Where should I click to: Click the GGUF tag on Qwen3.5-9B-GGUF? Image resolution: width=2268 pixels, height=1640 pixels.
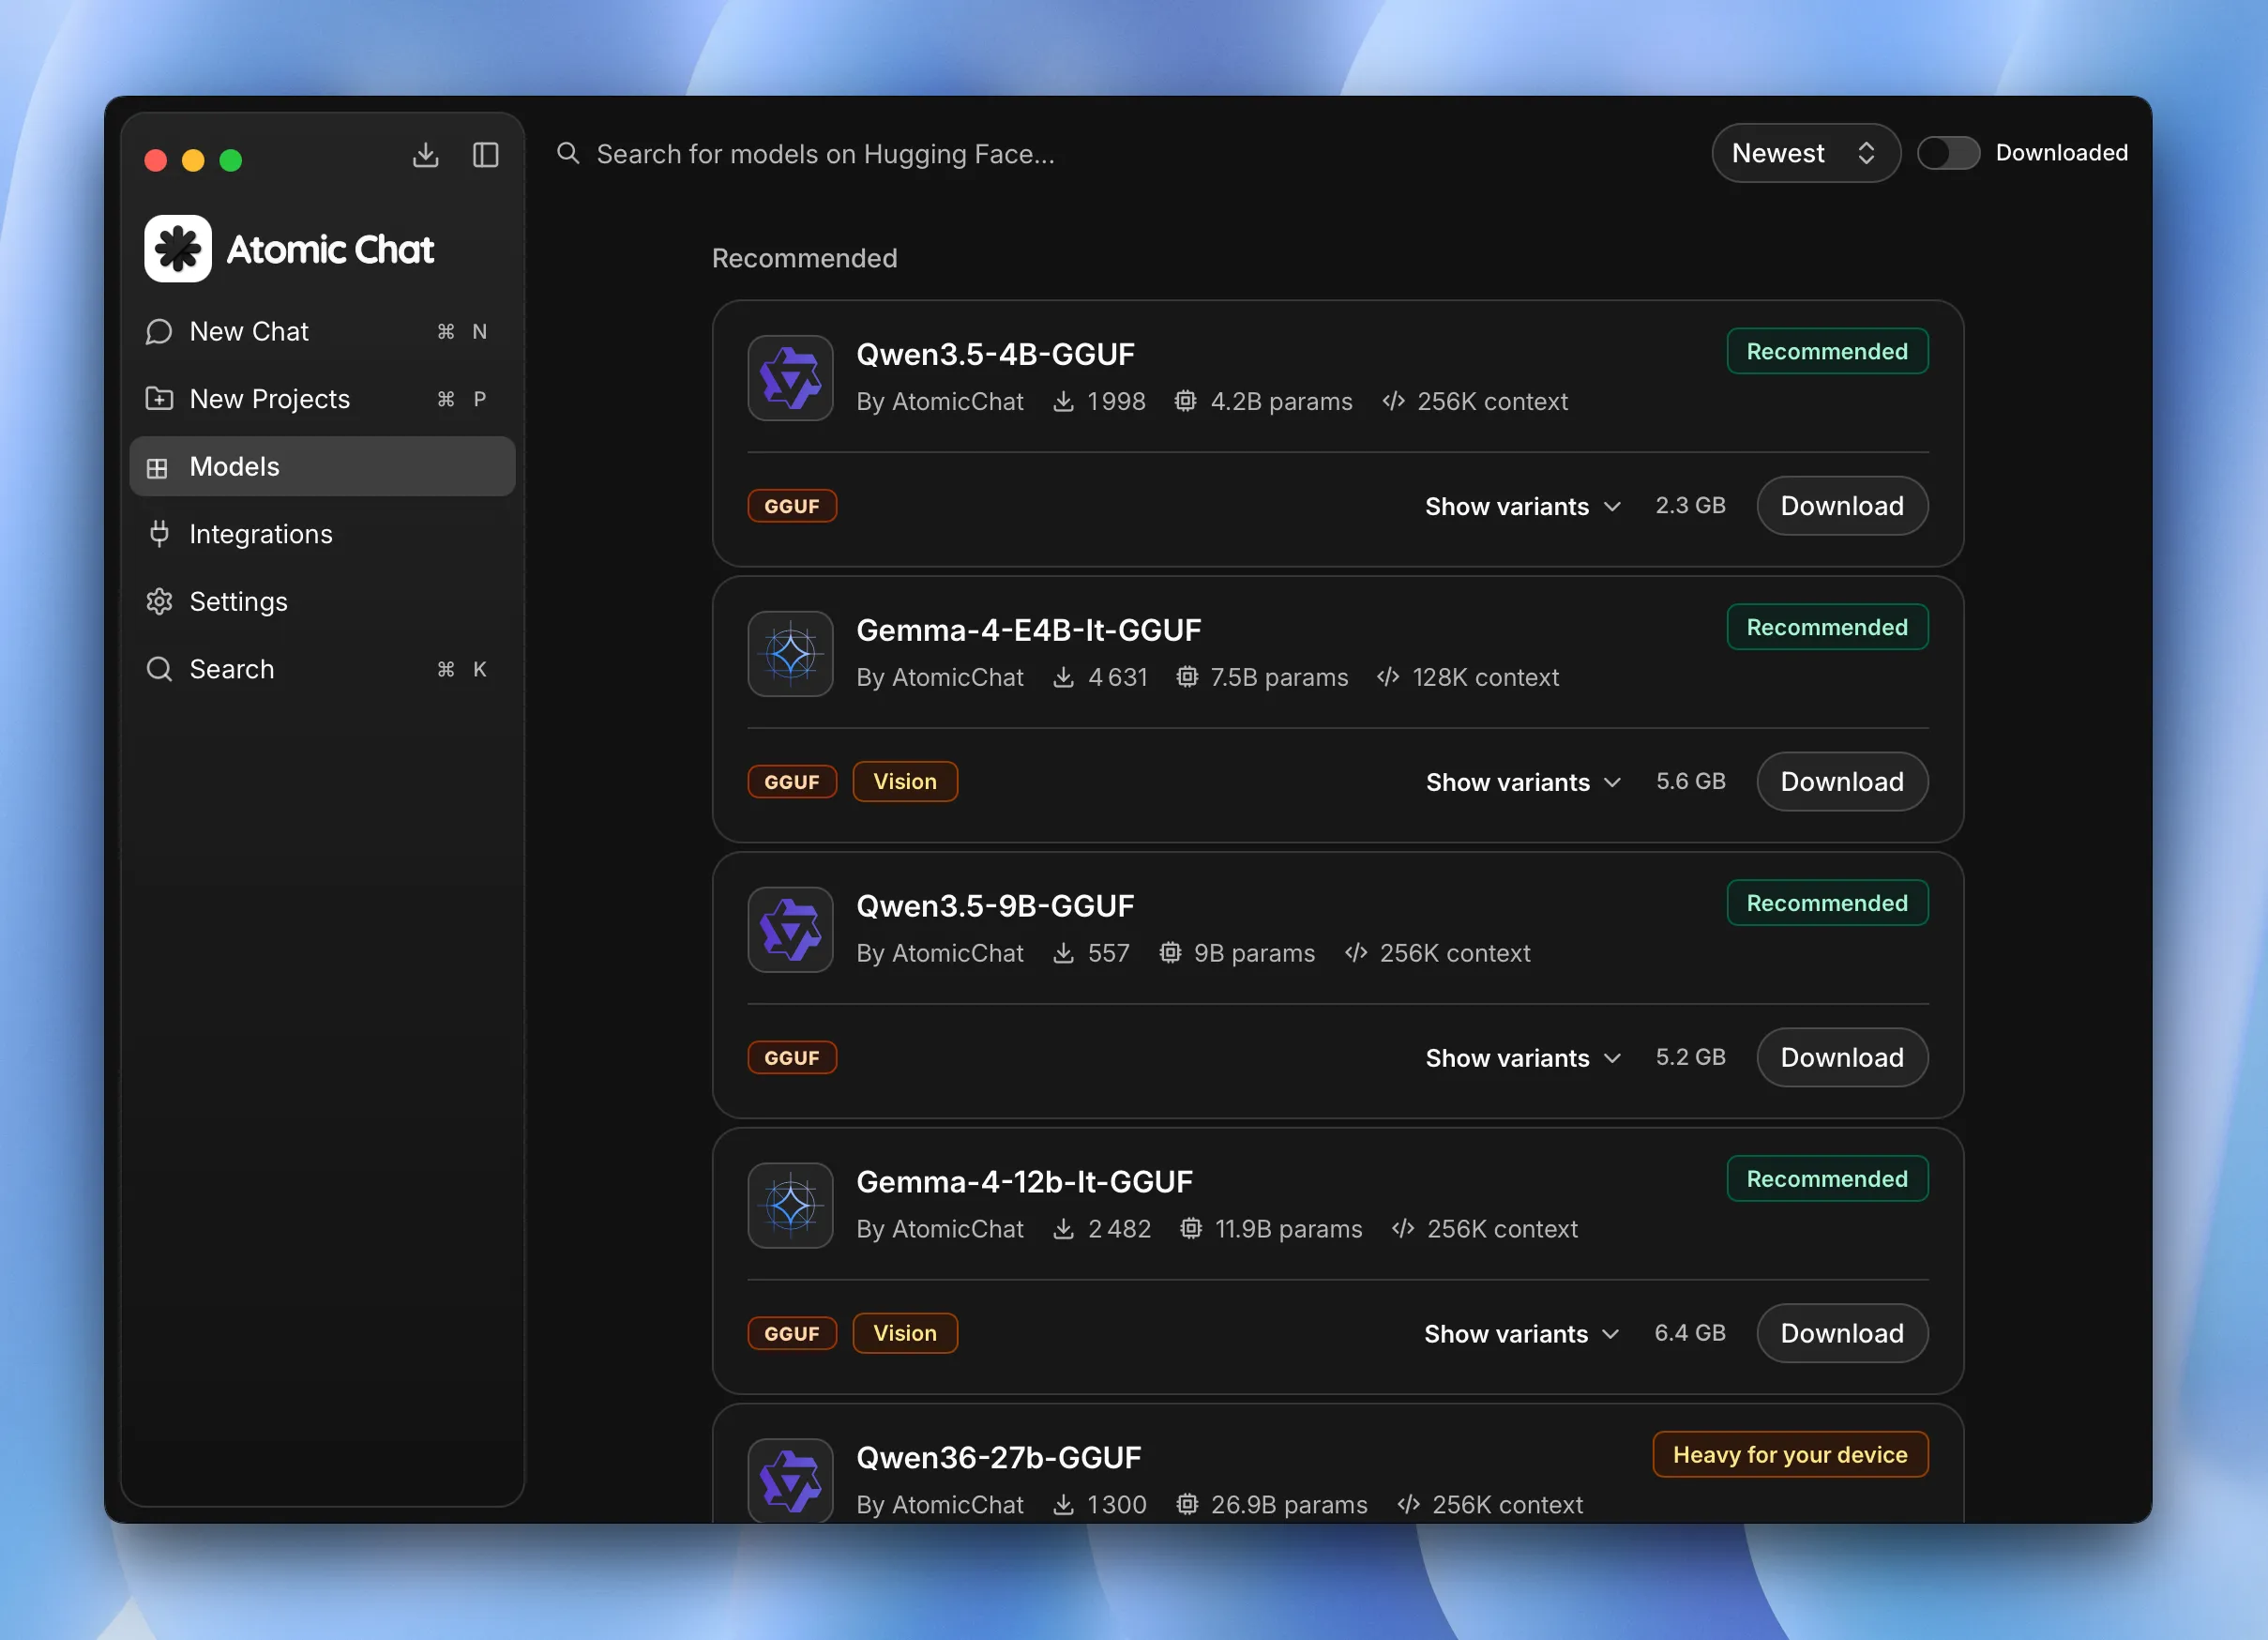(792, 1058)
